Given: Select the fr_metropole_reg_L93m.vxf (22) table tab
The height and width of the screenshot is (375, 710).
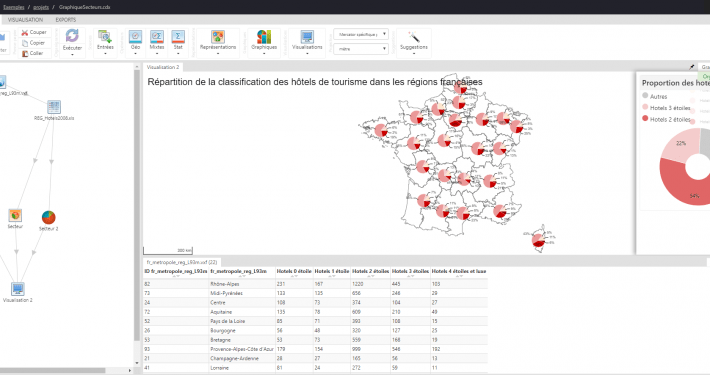Looking at the screenshot, I should tap(182, 262).
